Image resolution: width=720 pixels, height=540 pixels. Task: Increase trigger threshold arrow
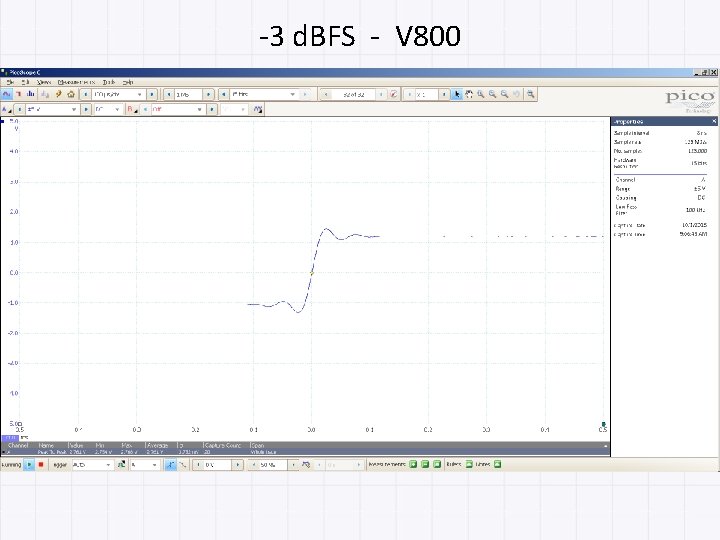tap(238, 465)
